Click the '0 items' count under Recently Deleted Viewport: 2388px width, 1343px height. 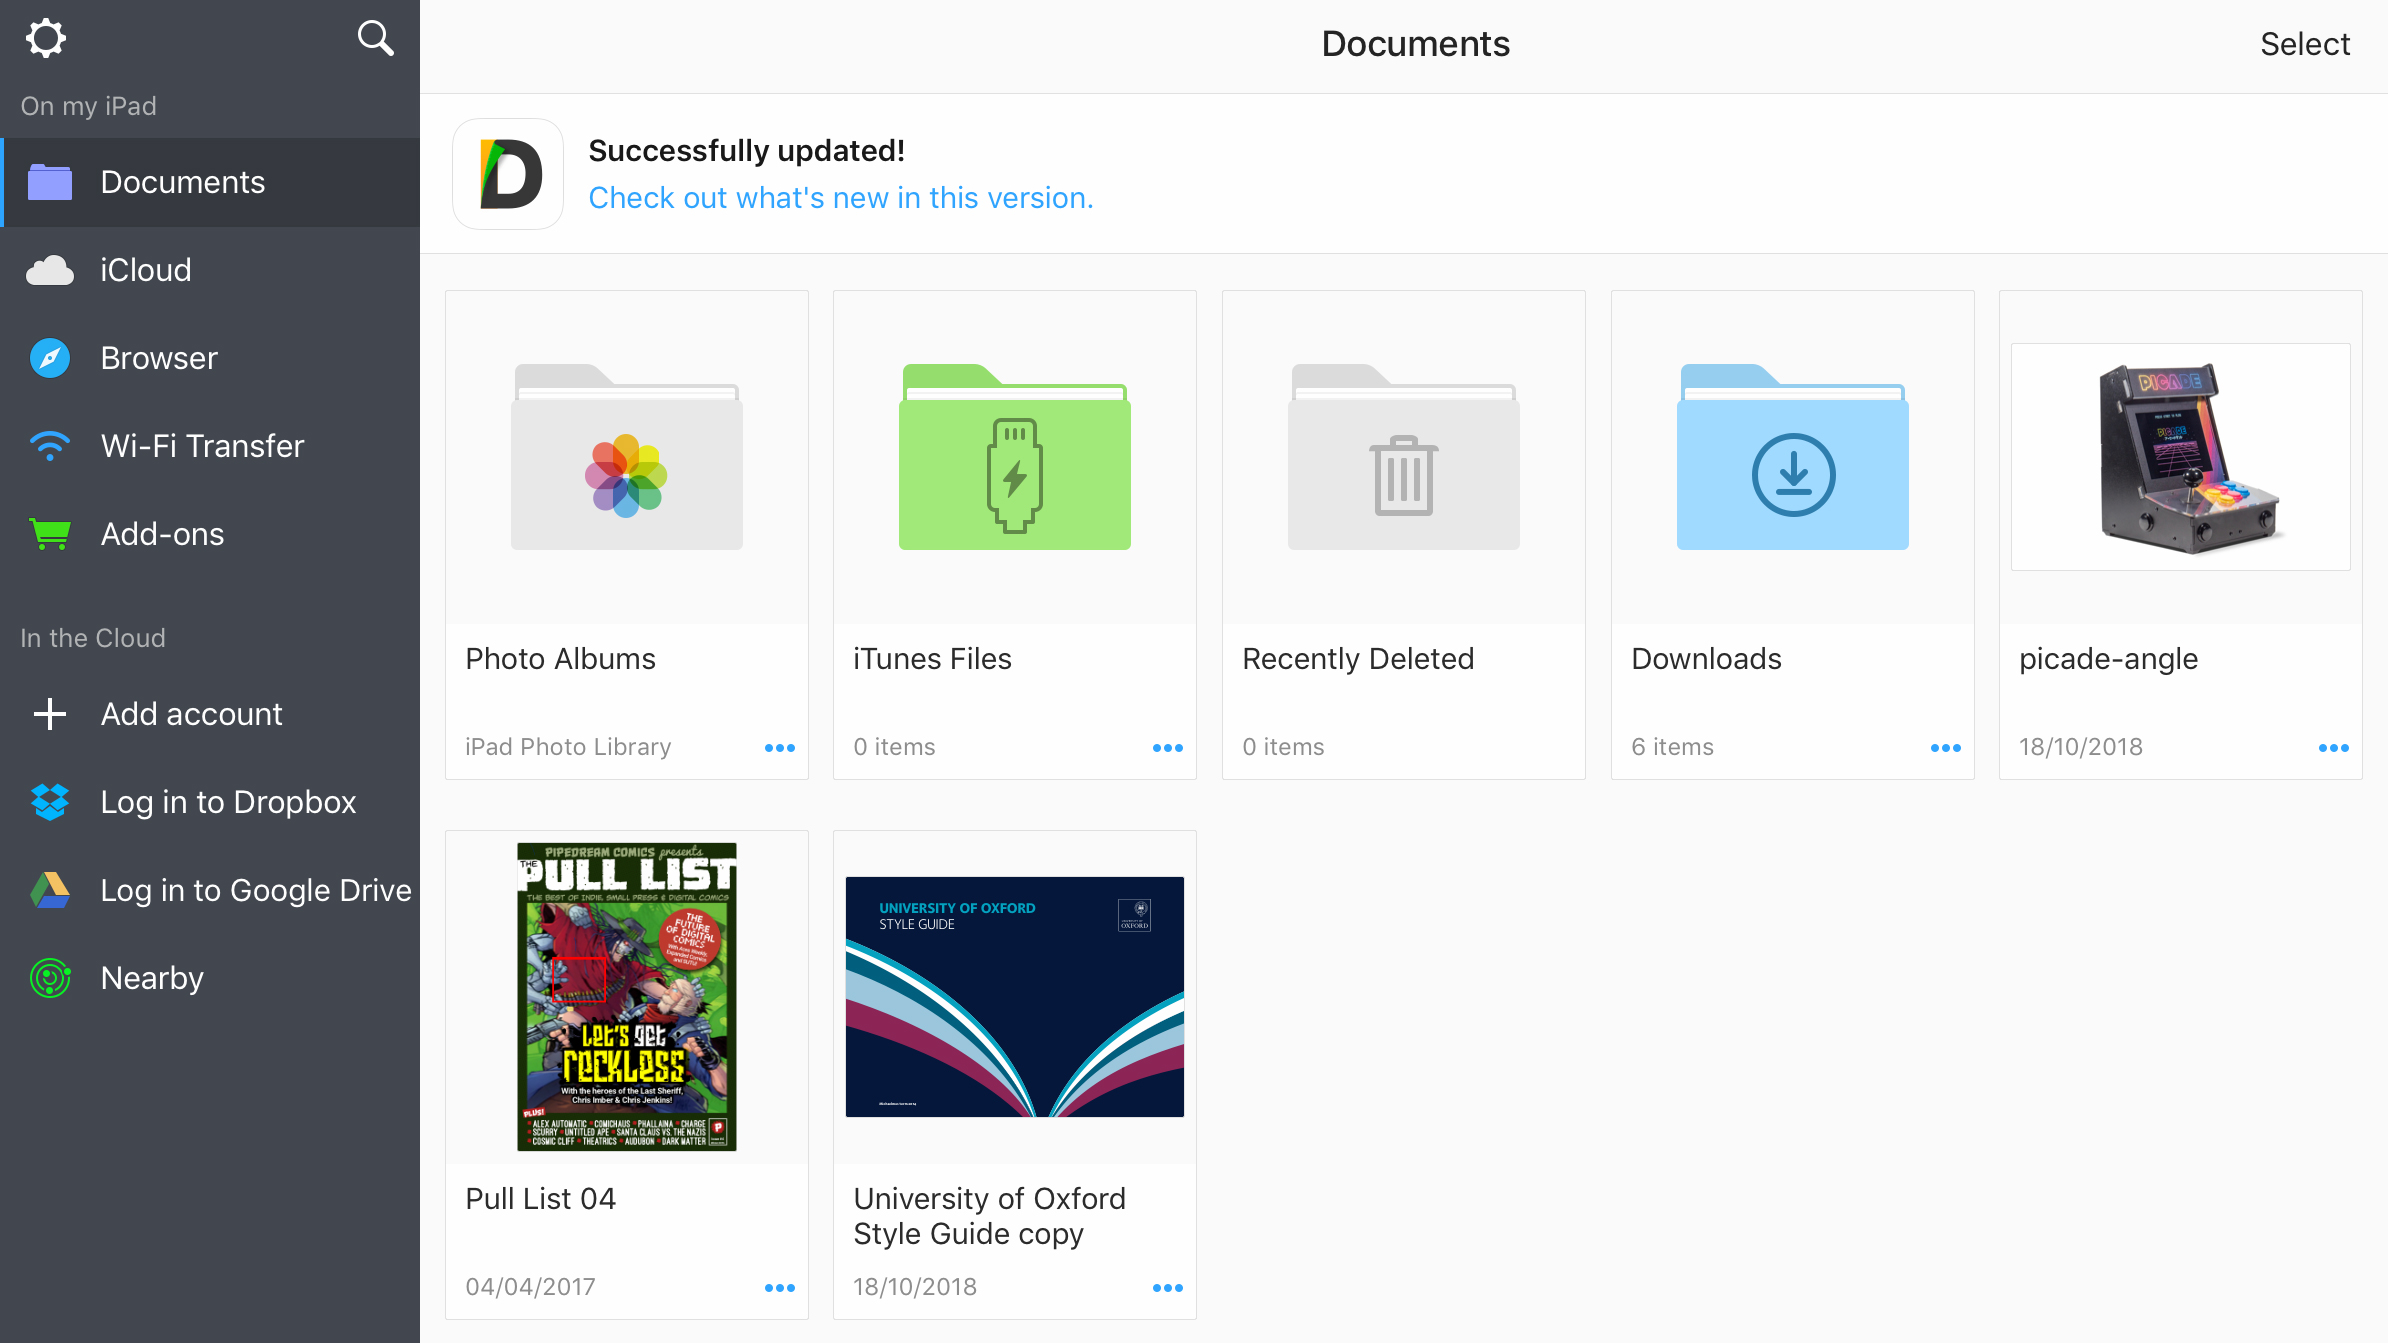click(x=1283, y=747)
